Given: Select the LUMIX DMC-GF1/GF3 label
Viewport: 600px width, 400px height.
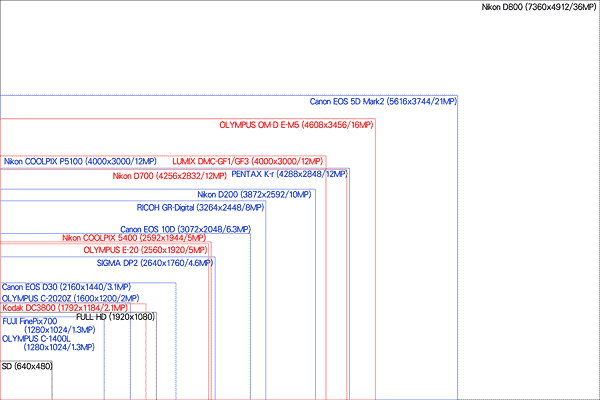Looking at the screenshot, I should (248, 162).
